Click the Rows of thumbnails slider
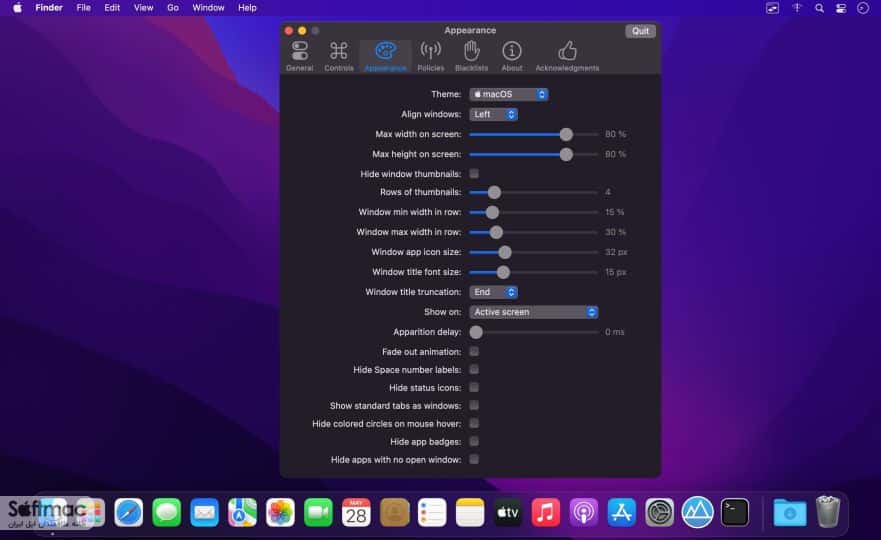Viewport: 881px width, 540px height. point(533,193)
